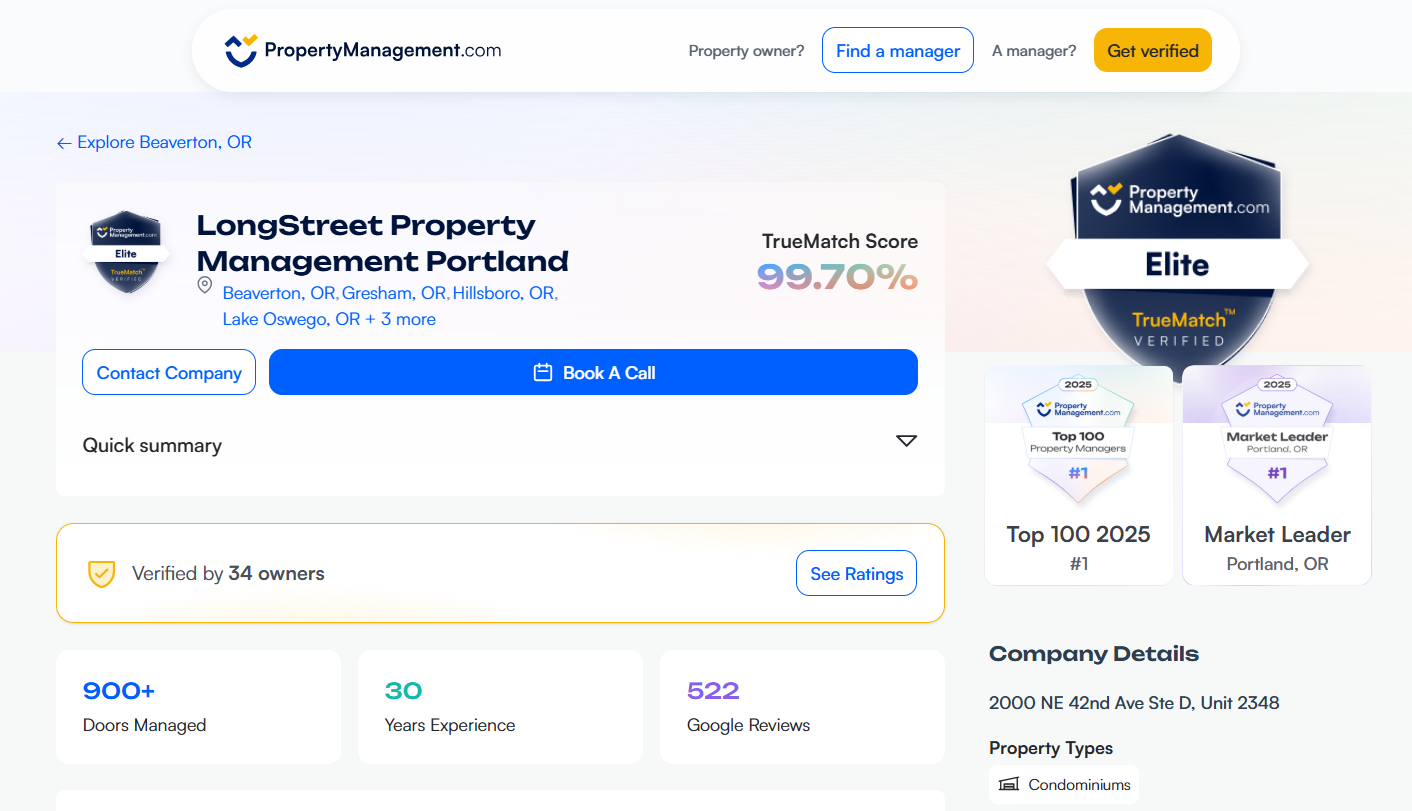Select the Elite TrueMatch badge by company name

[125, 251]
